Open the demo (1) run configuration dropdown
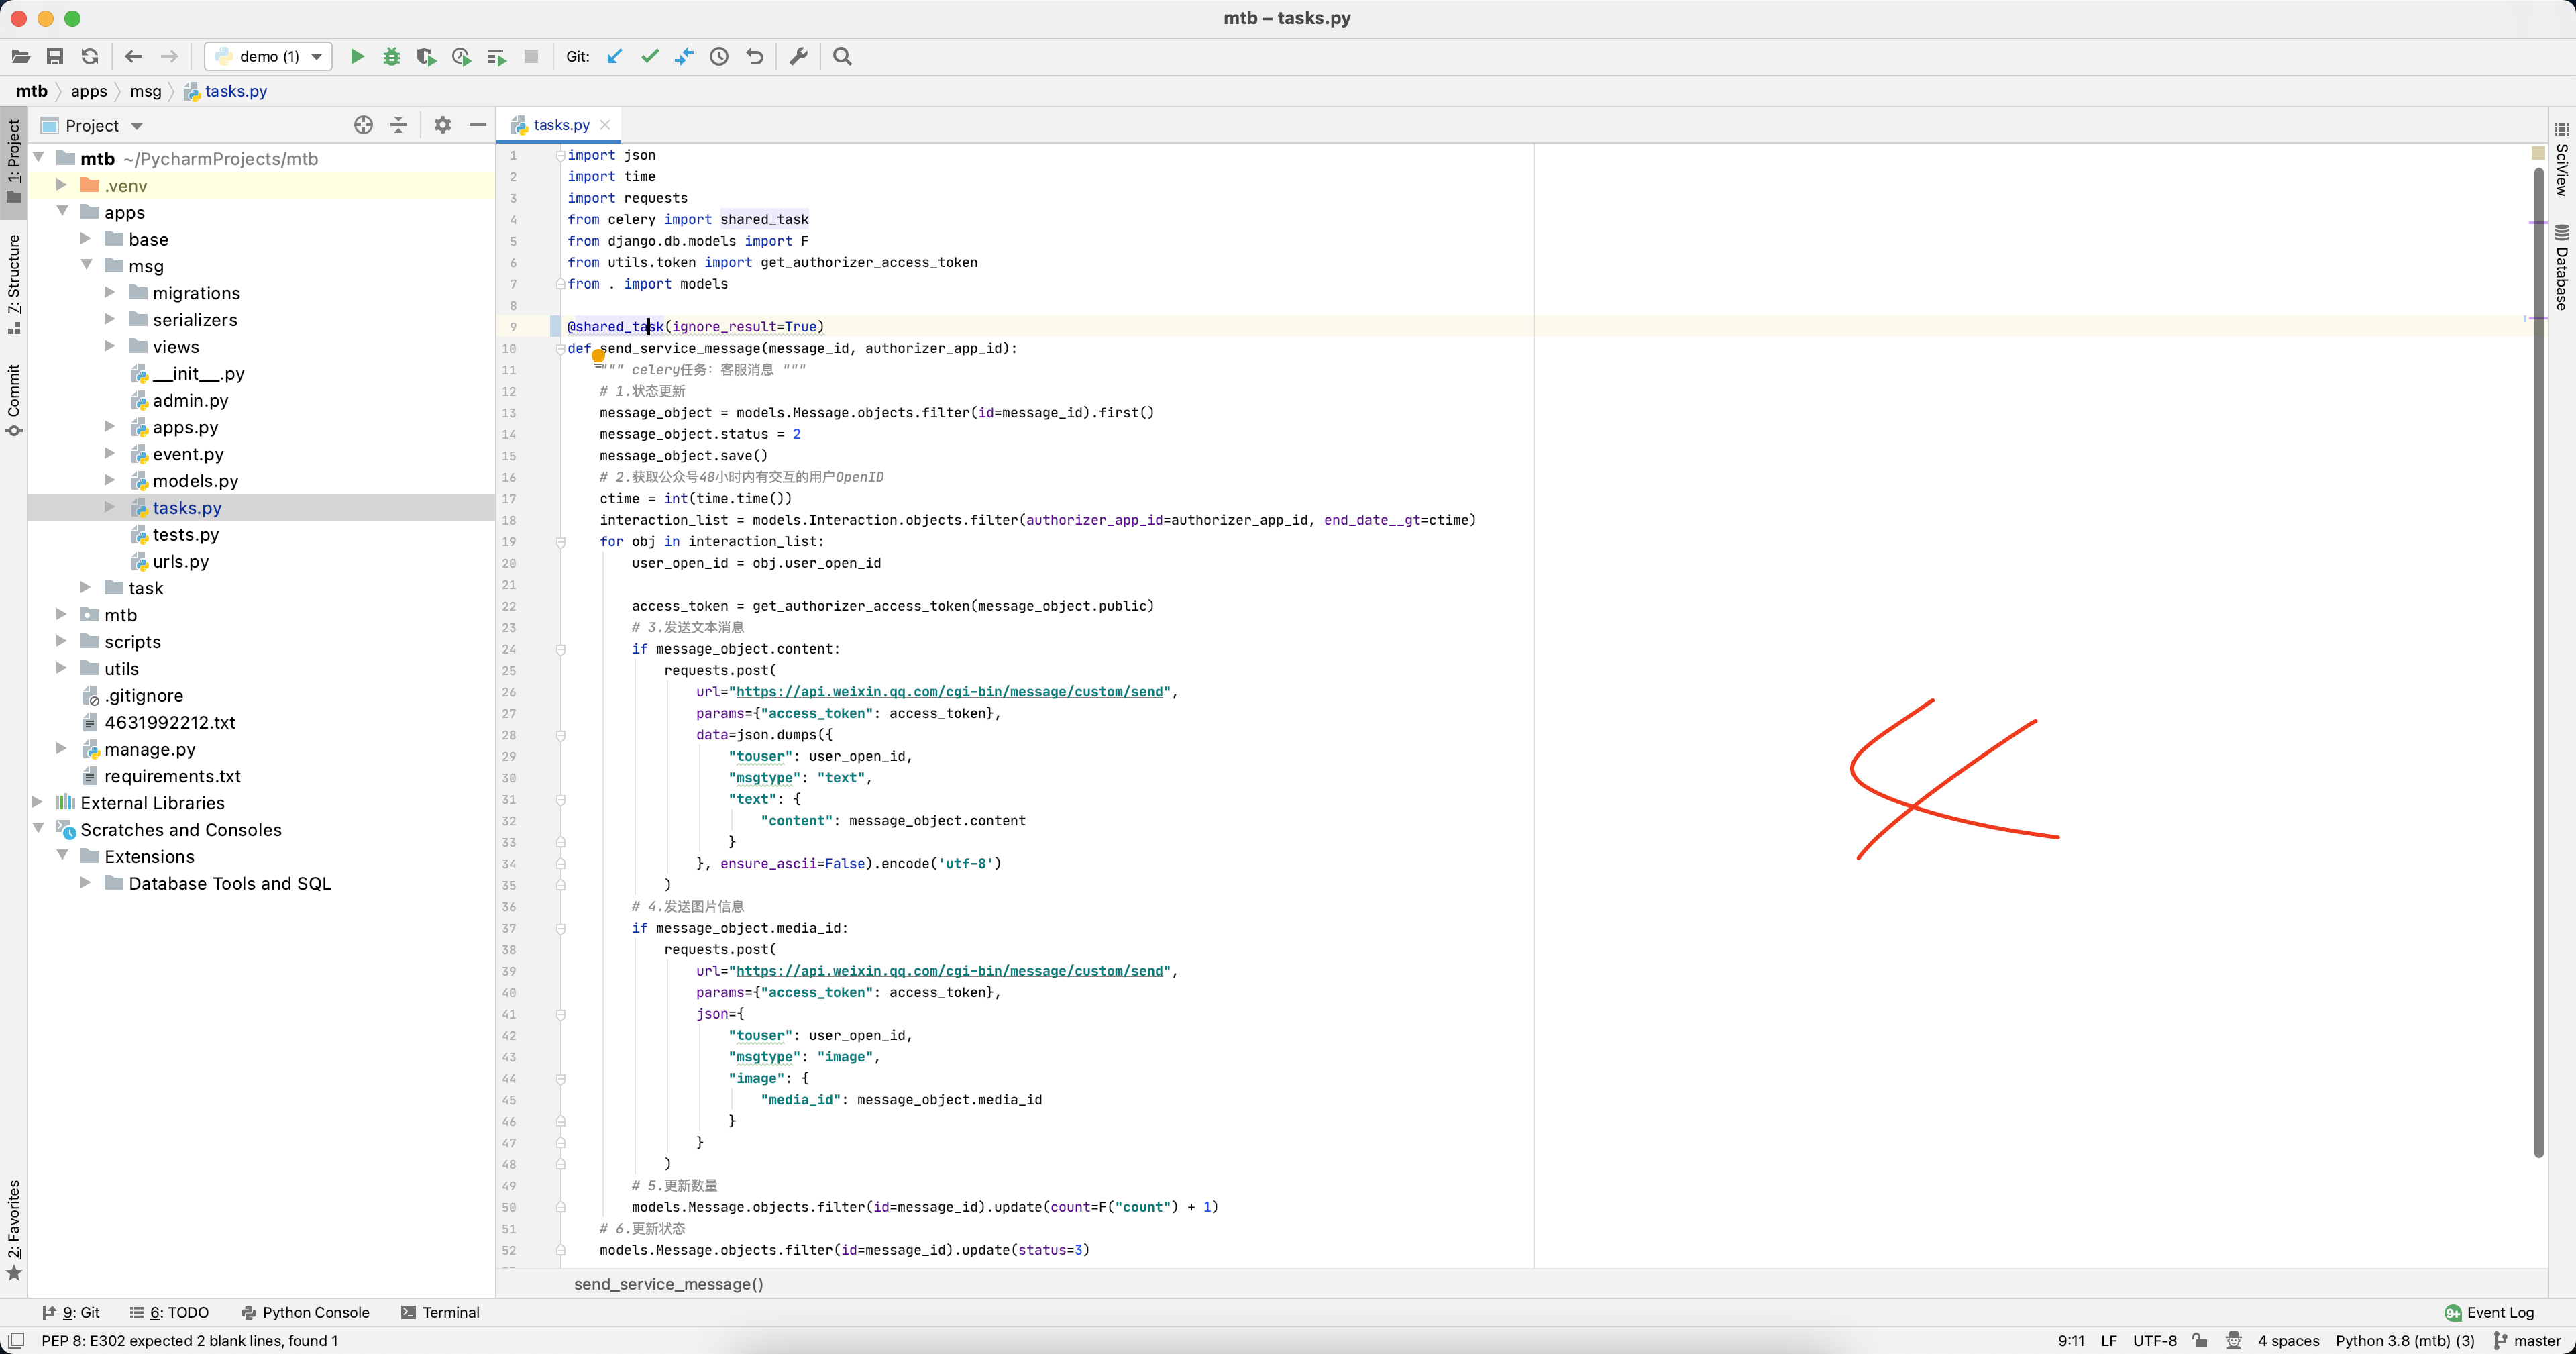Viewport: 2576px width, 1354px height. coord(268,57)
